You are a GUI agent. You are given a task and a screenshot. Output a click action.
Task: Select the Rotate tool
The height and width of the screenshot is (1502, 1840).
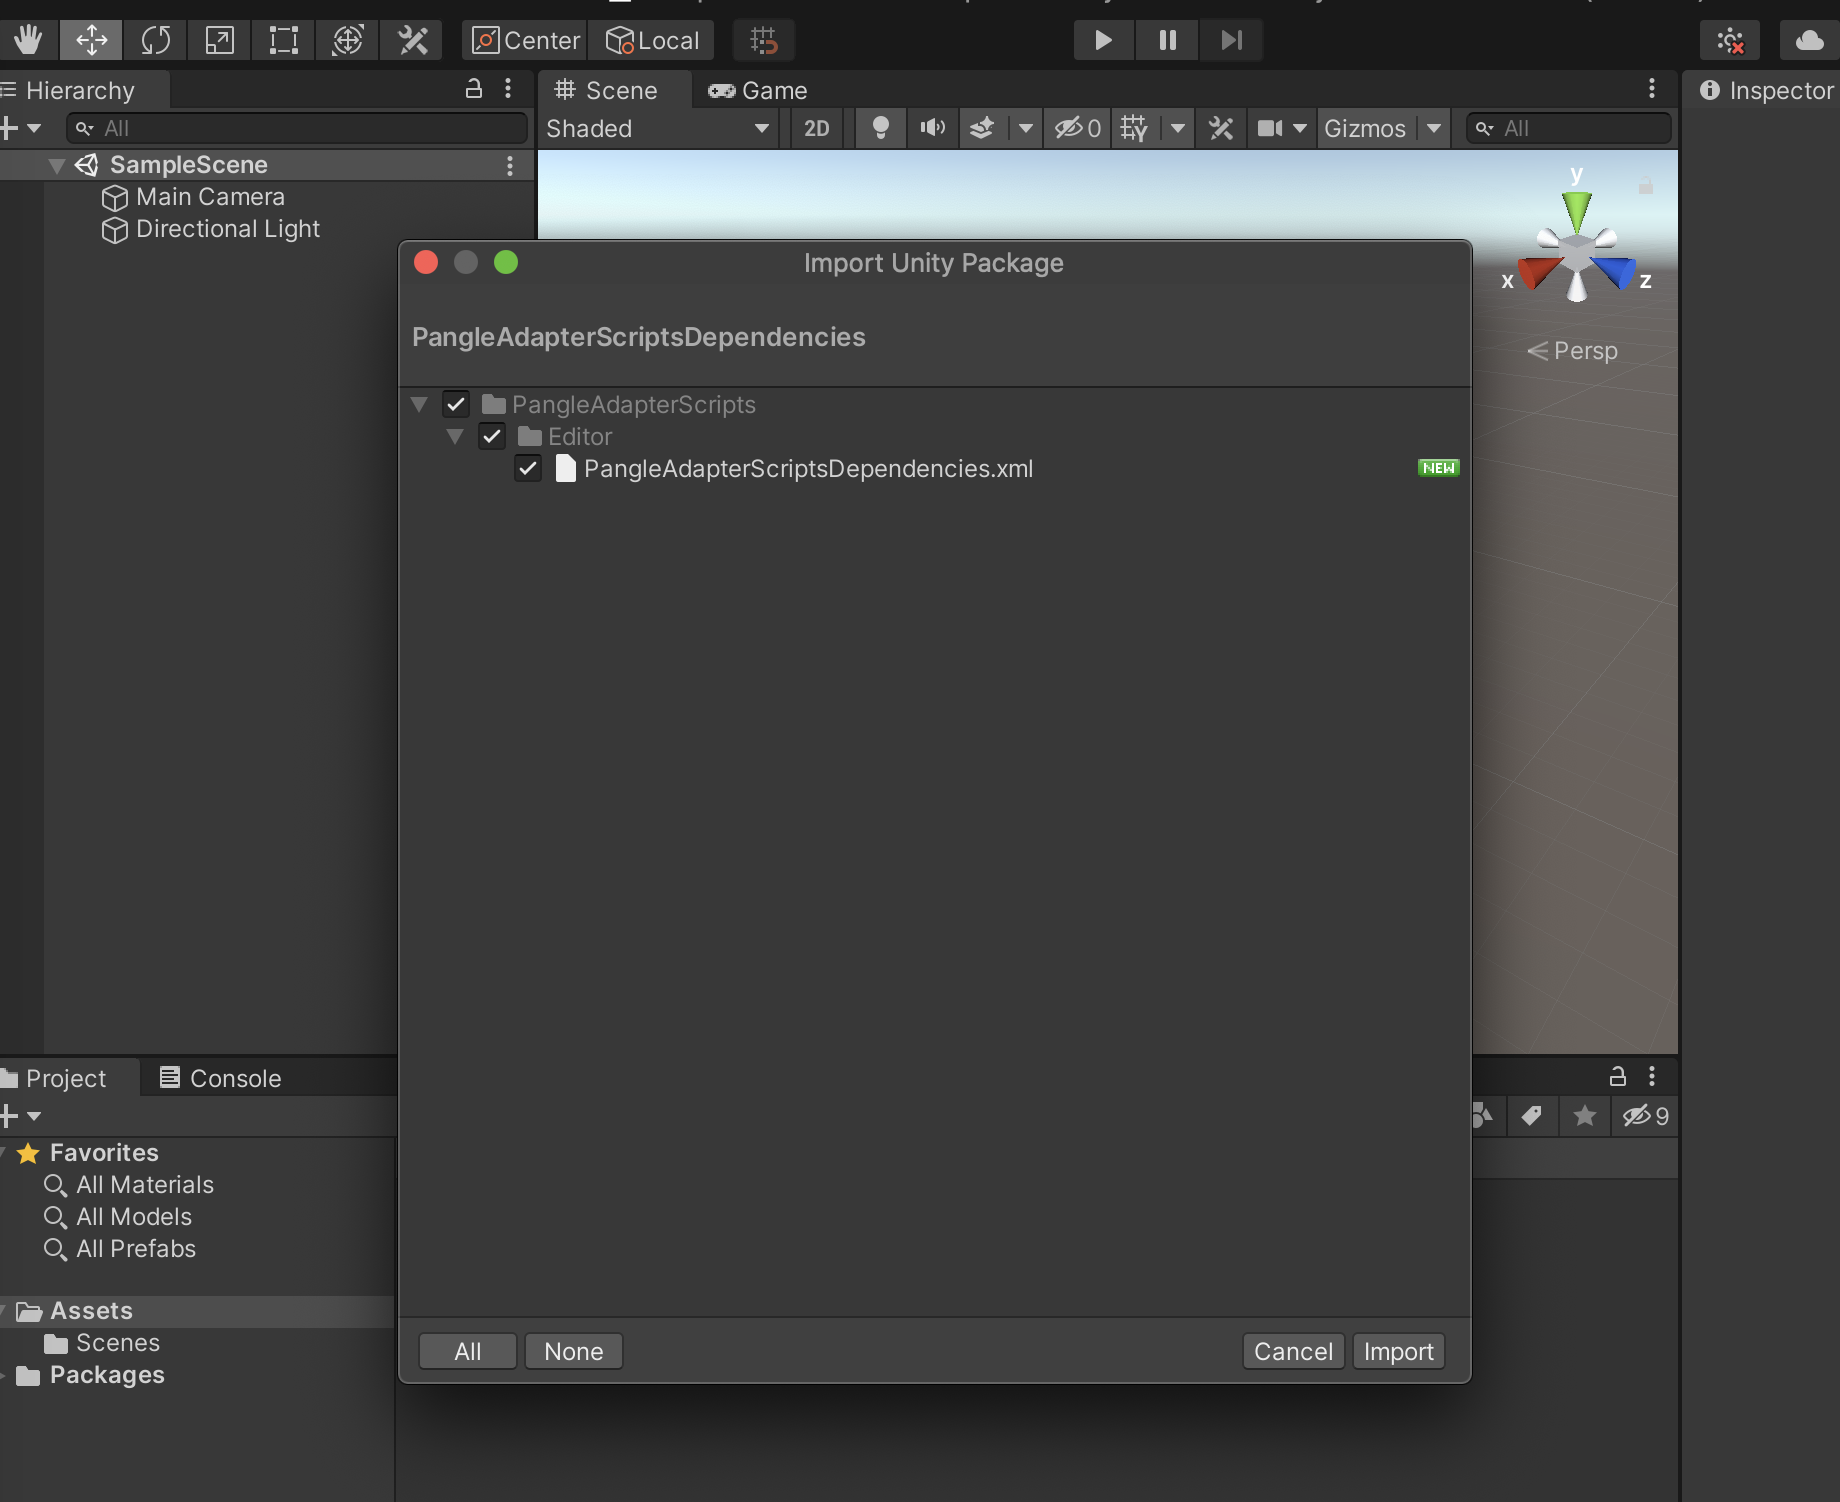coord(156,40)
